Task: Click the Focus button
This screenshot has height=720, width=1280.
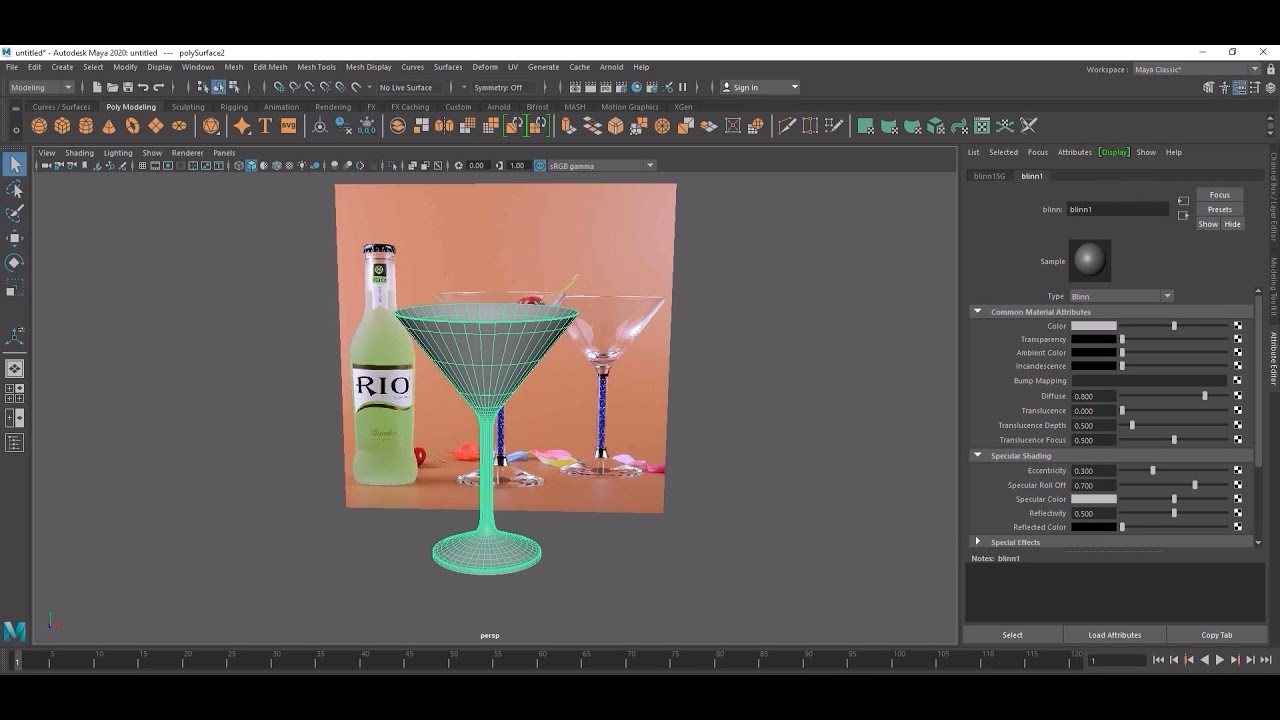Action: 1220,195
